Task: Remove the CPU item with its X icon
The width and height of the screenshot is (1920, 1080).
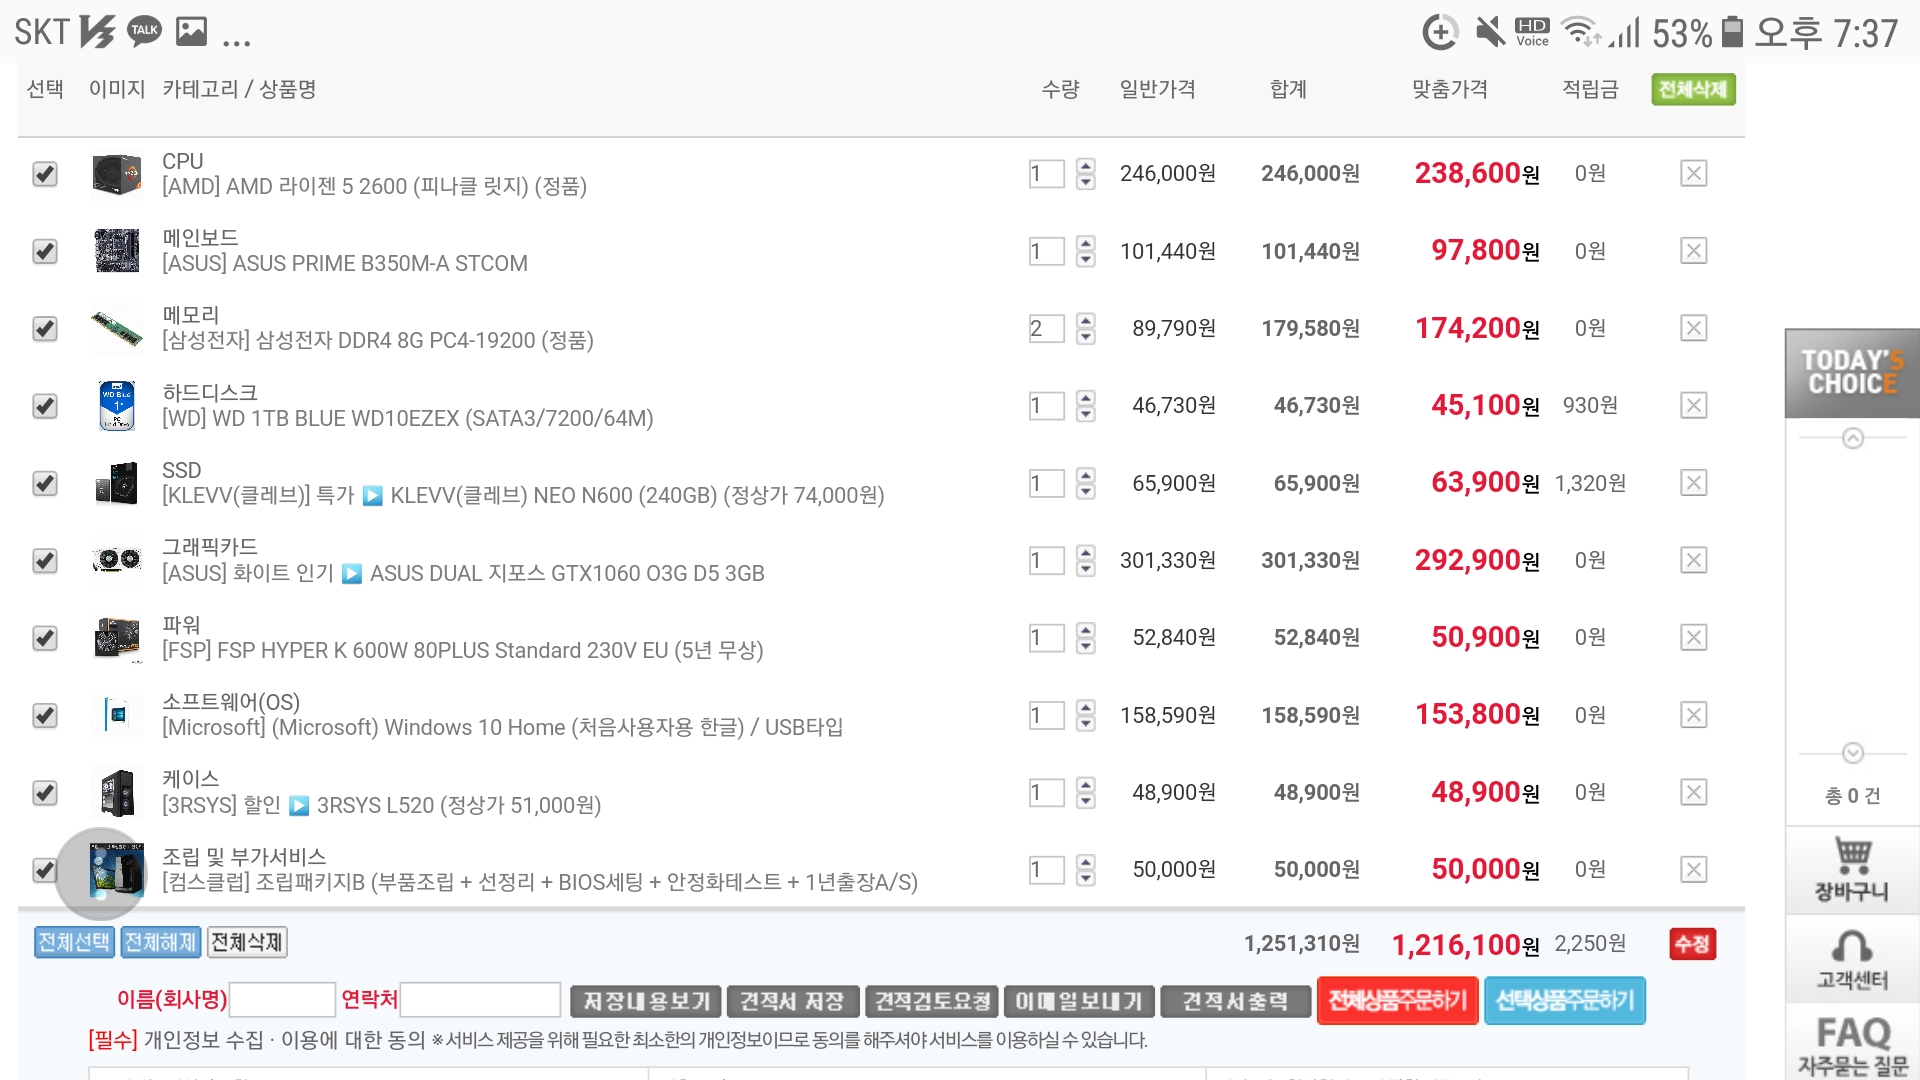Action: pos(1693,174)
